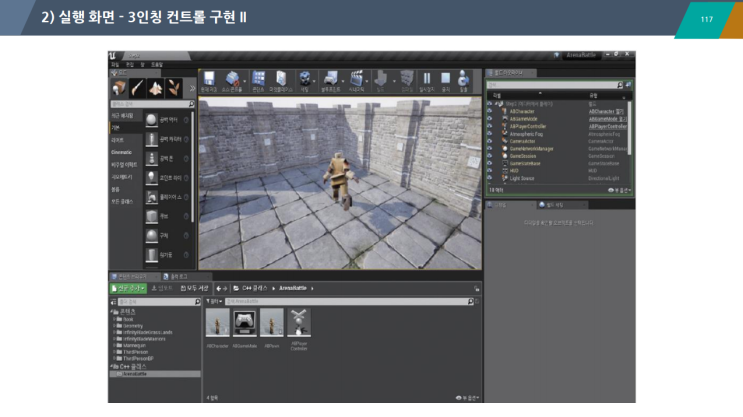
Task: Select the Cinematic category in Modes panel
Action: [122, 152]
